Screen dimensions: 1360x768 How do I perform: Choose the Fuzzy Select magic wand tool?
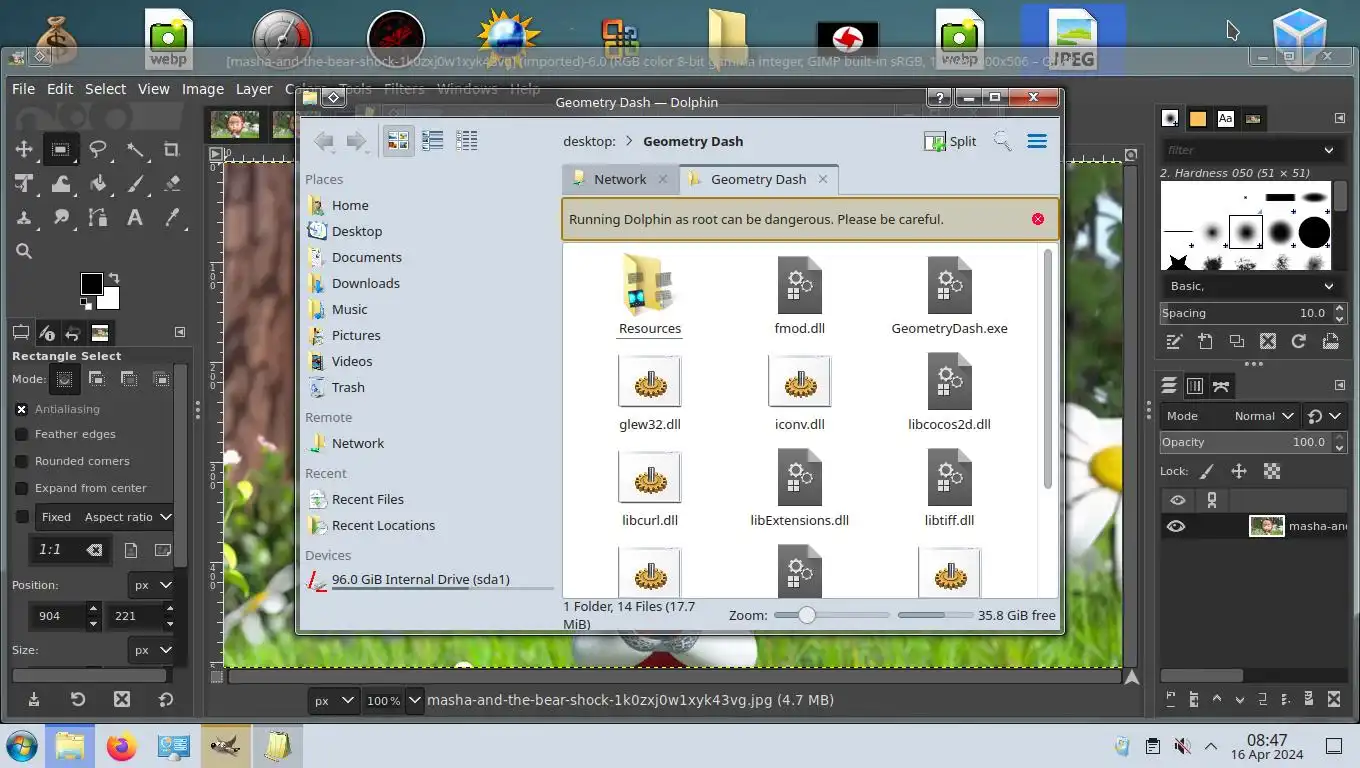(135, 150)
